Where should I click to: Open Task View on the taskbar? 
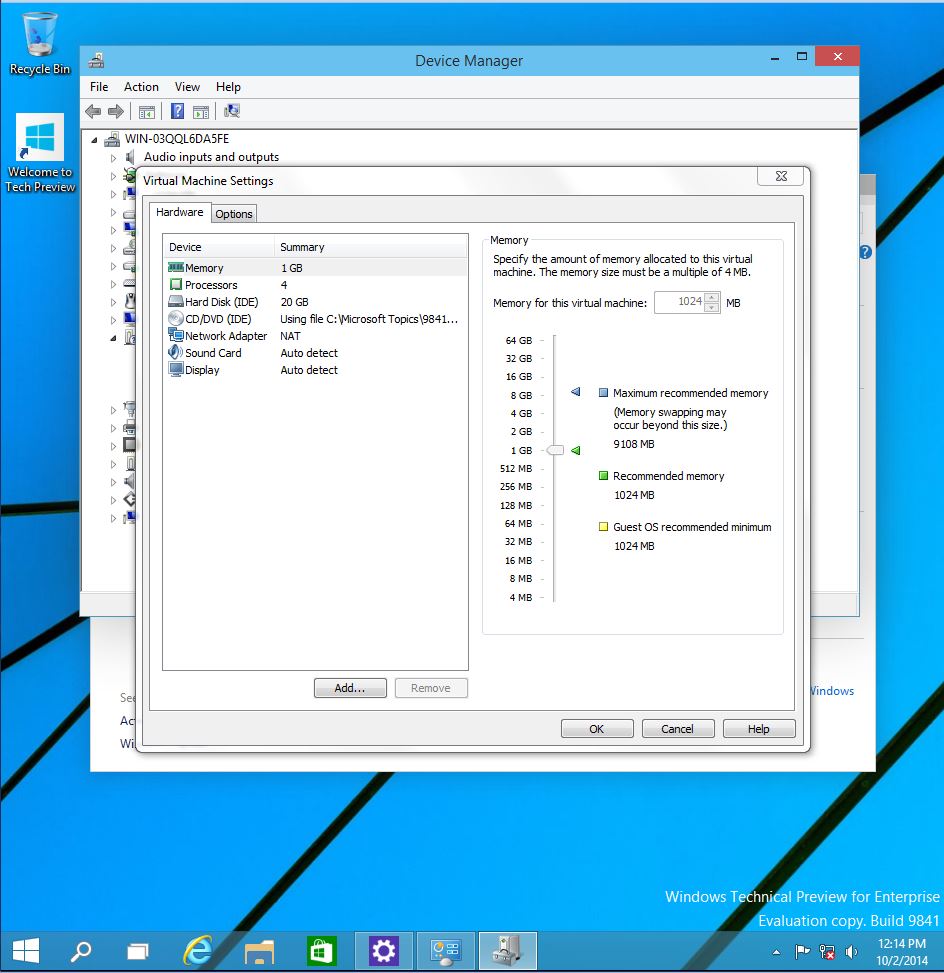pyautogui.click(x=137, y=951)
